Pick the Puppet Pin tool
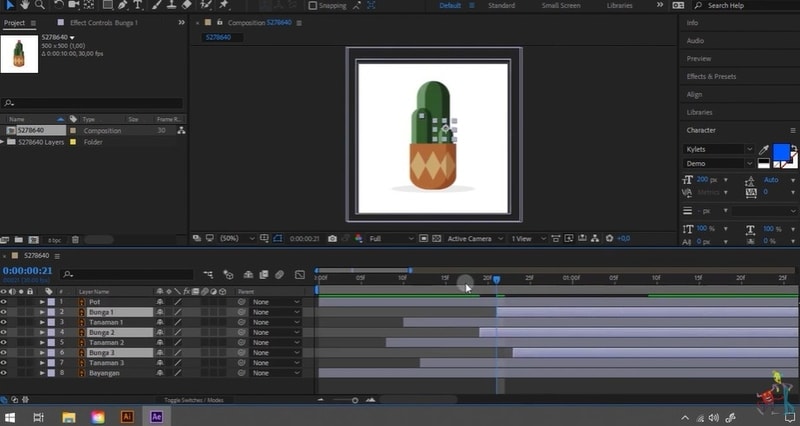Image resolution: width=800 pixels, height=426 pixels. click(223, 5)
